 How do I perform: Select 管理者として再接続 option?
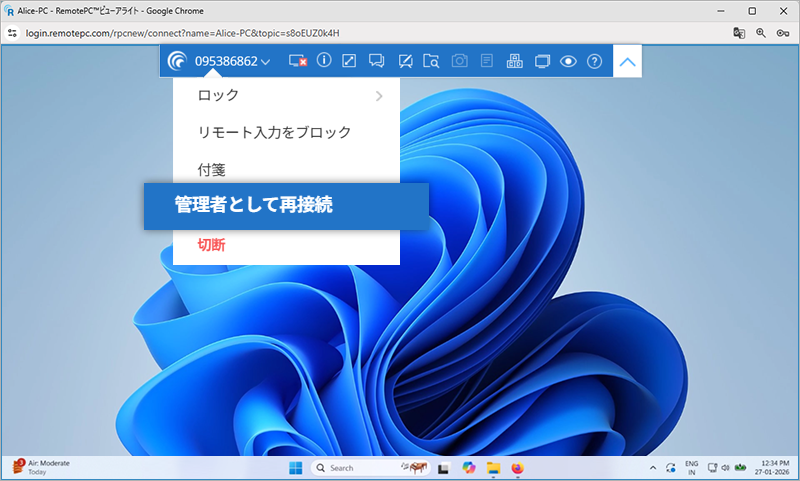click(286, 206)
